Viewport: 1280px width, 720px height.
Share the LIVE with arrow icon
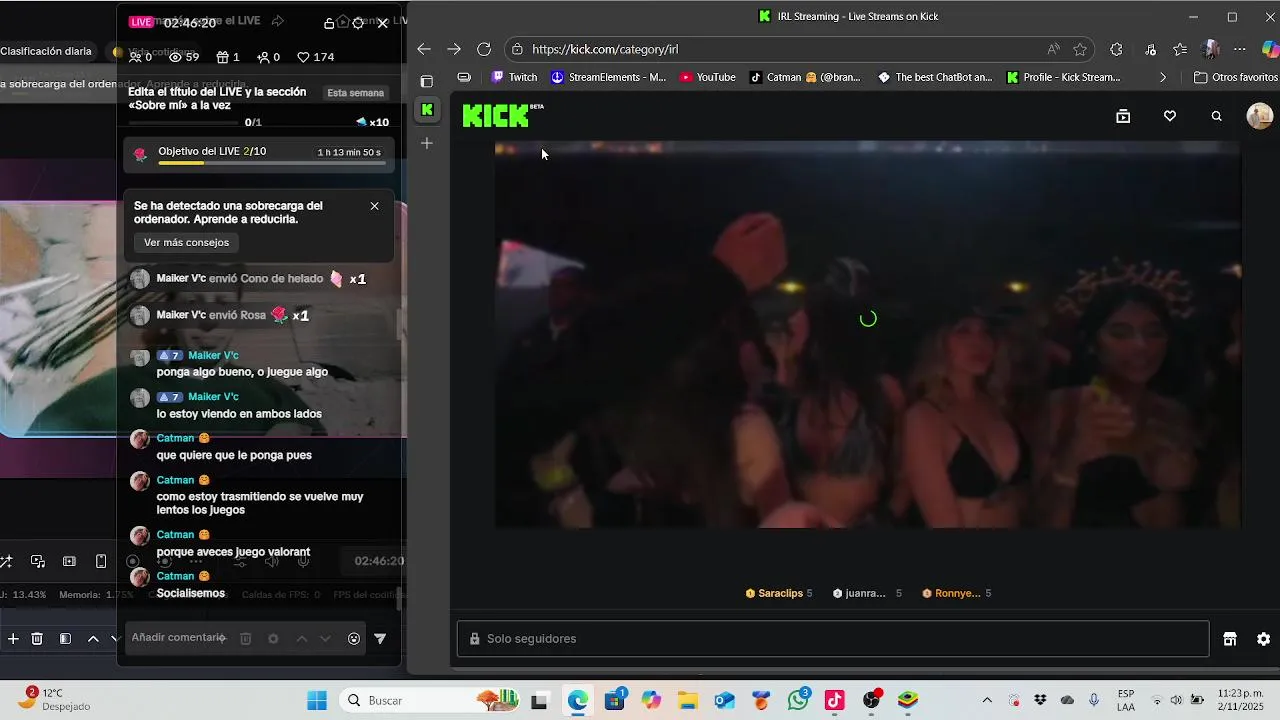pos(278,21)
